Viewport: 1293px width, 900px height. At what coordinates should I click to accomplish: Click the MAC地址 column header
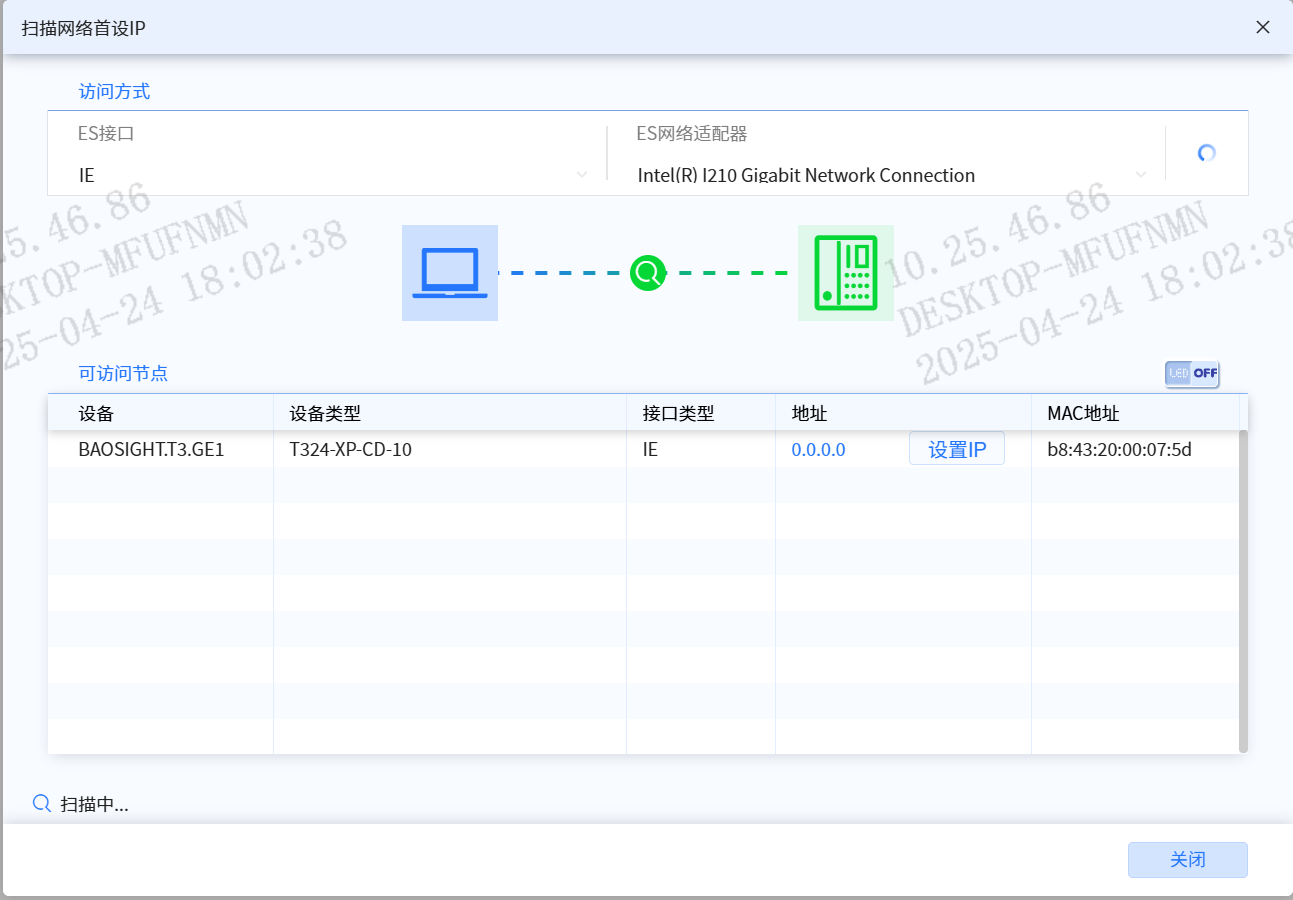coord(1082,413)
